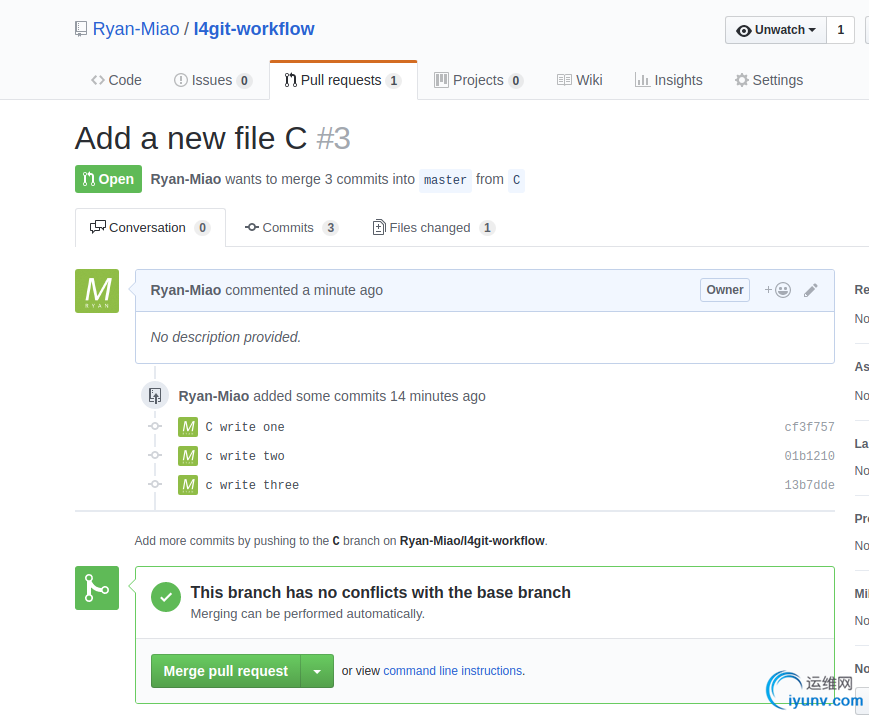Open command line instructions link
This screenshot has height=717, width=869.
click(x=453, y=671)
